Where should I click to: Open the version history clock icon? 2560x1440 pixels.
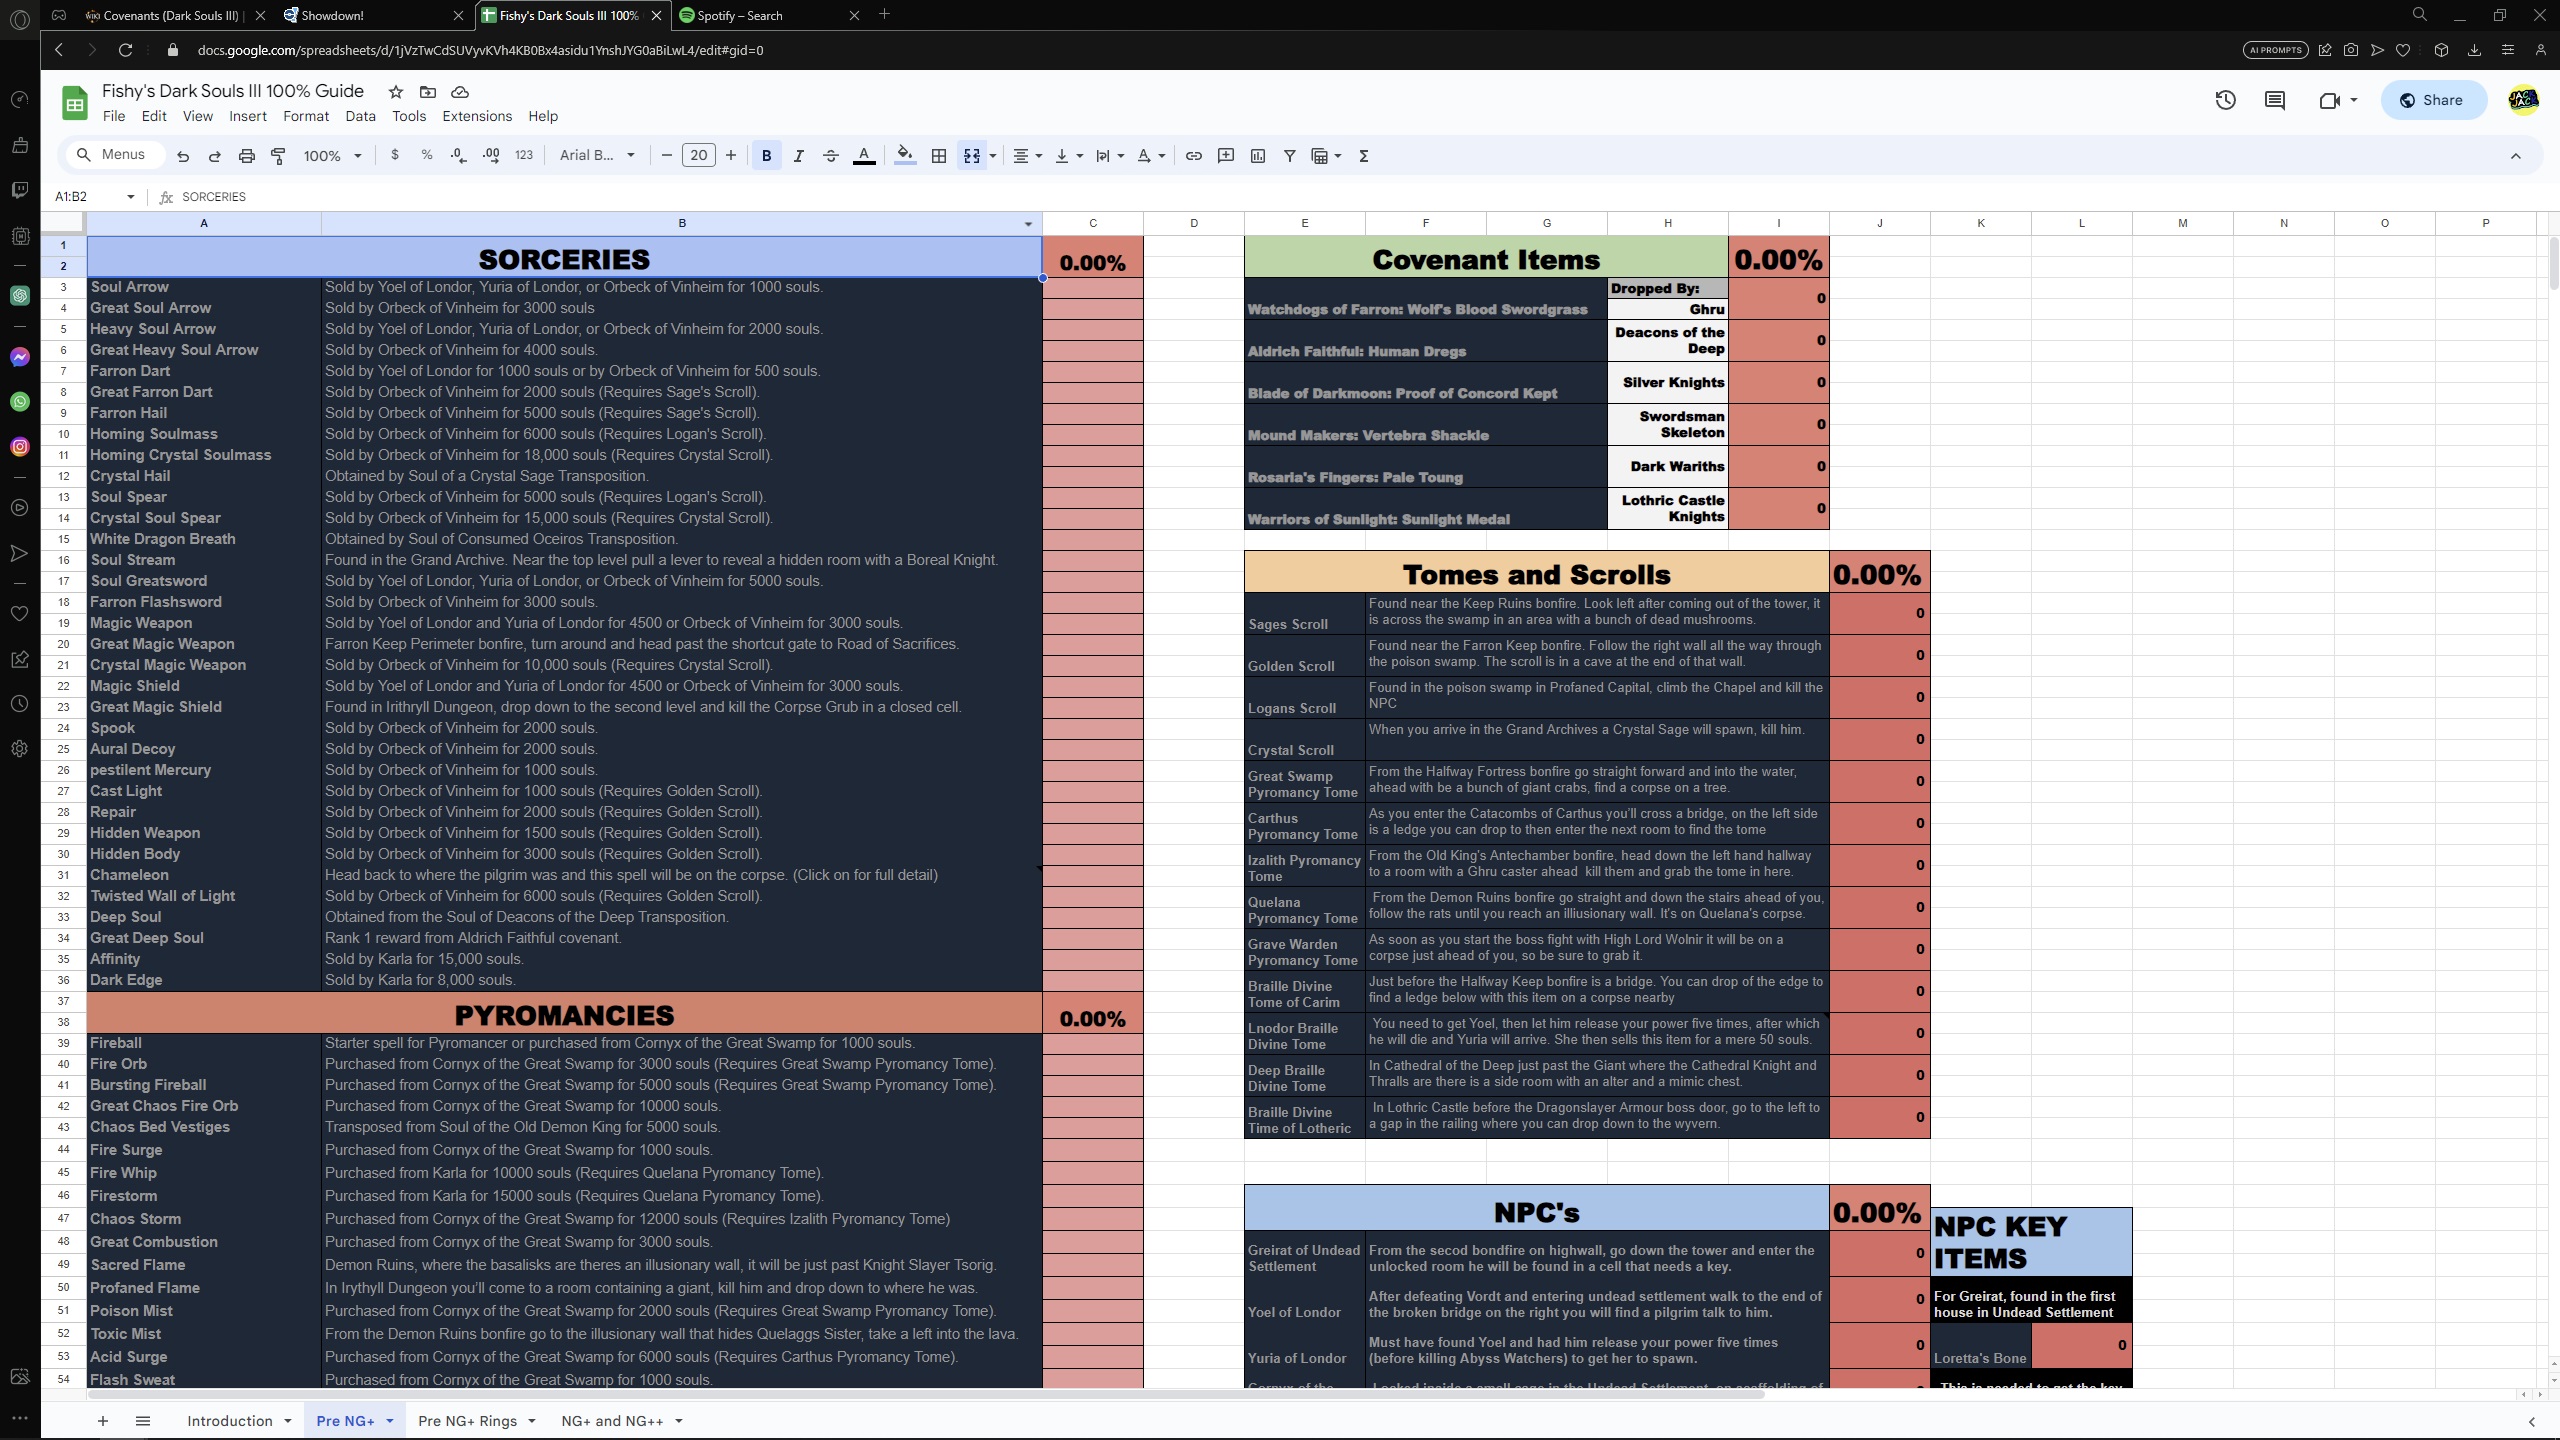click(x=2225, y=100)
